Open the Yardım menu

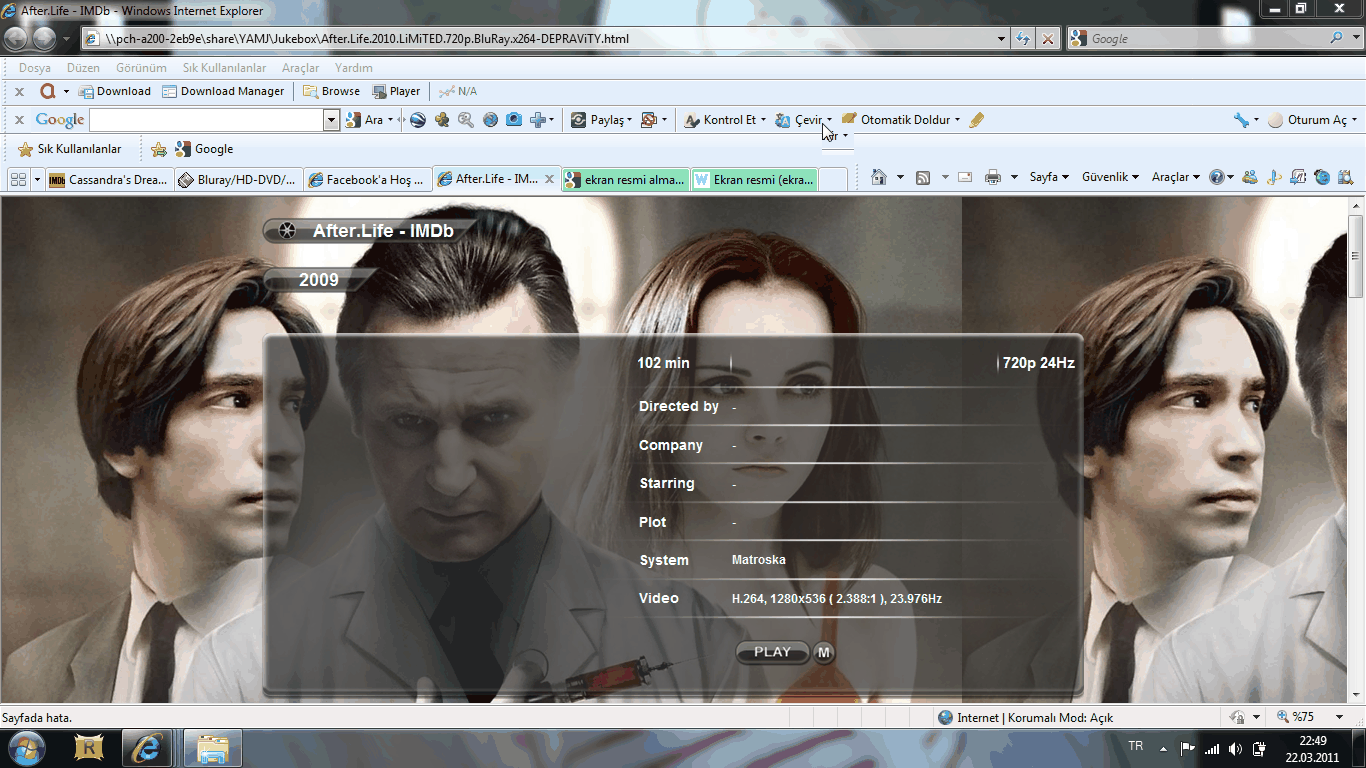tap(353, 68)
